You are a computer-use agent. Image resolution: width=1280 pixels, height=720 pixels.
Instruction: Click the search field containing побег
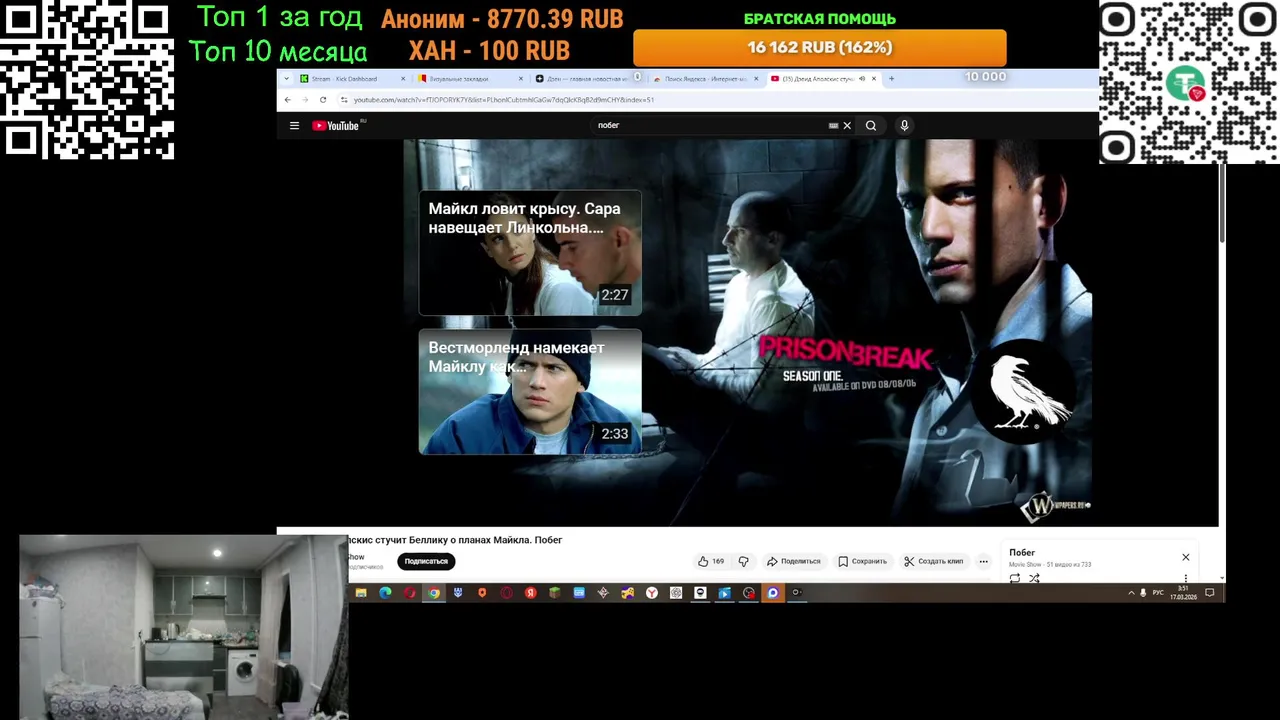point(708,126)
